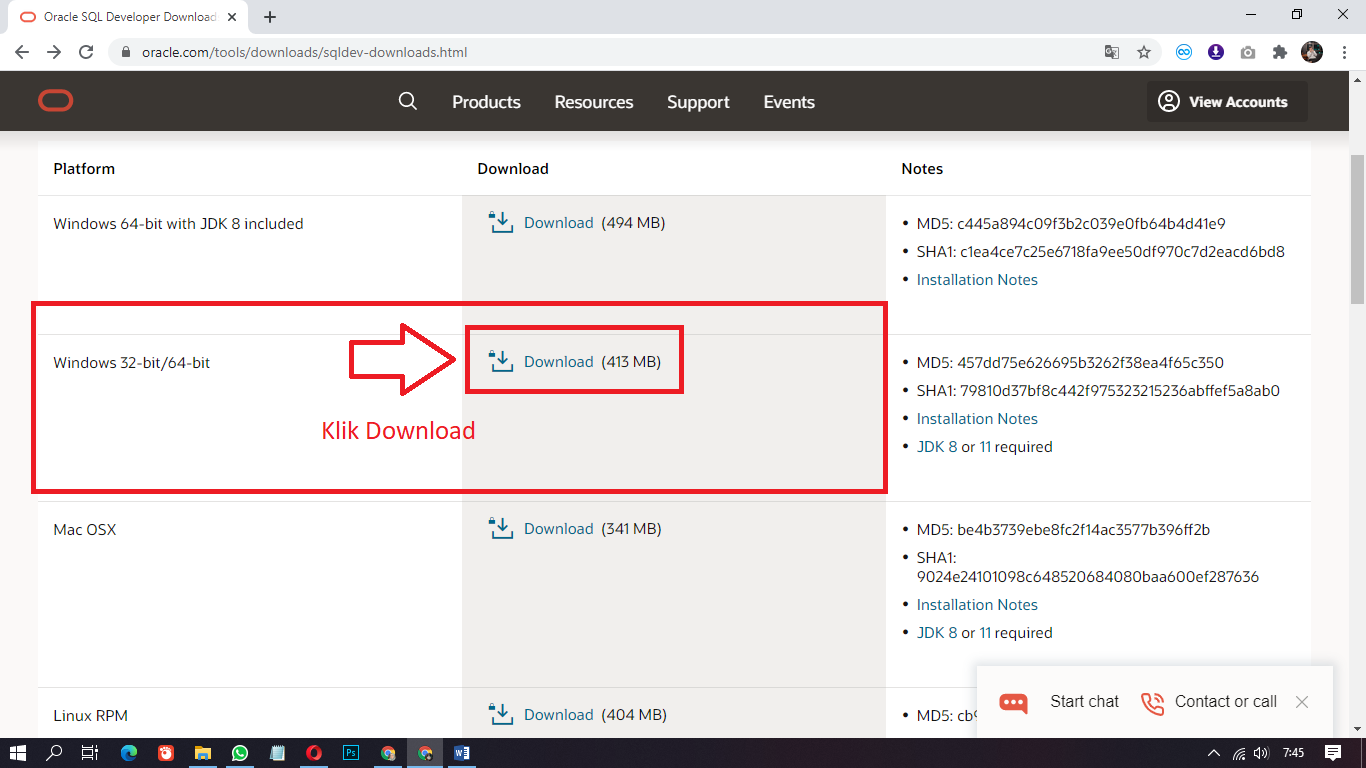Open File Explorer from the taskbar
The height and width of the screenshot is (768, 1366).
tap(203, 753)
